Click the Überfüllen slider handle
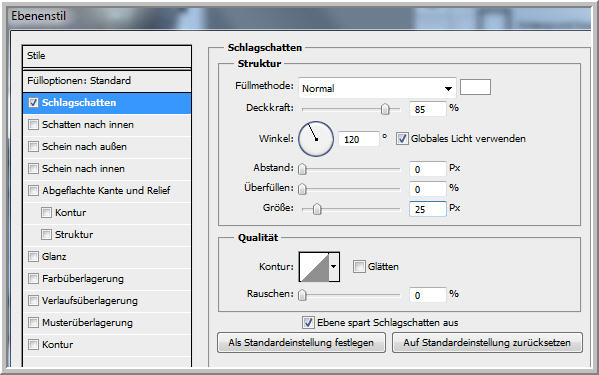 click(x=302, y=189)
